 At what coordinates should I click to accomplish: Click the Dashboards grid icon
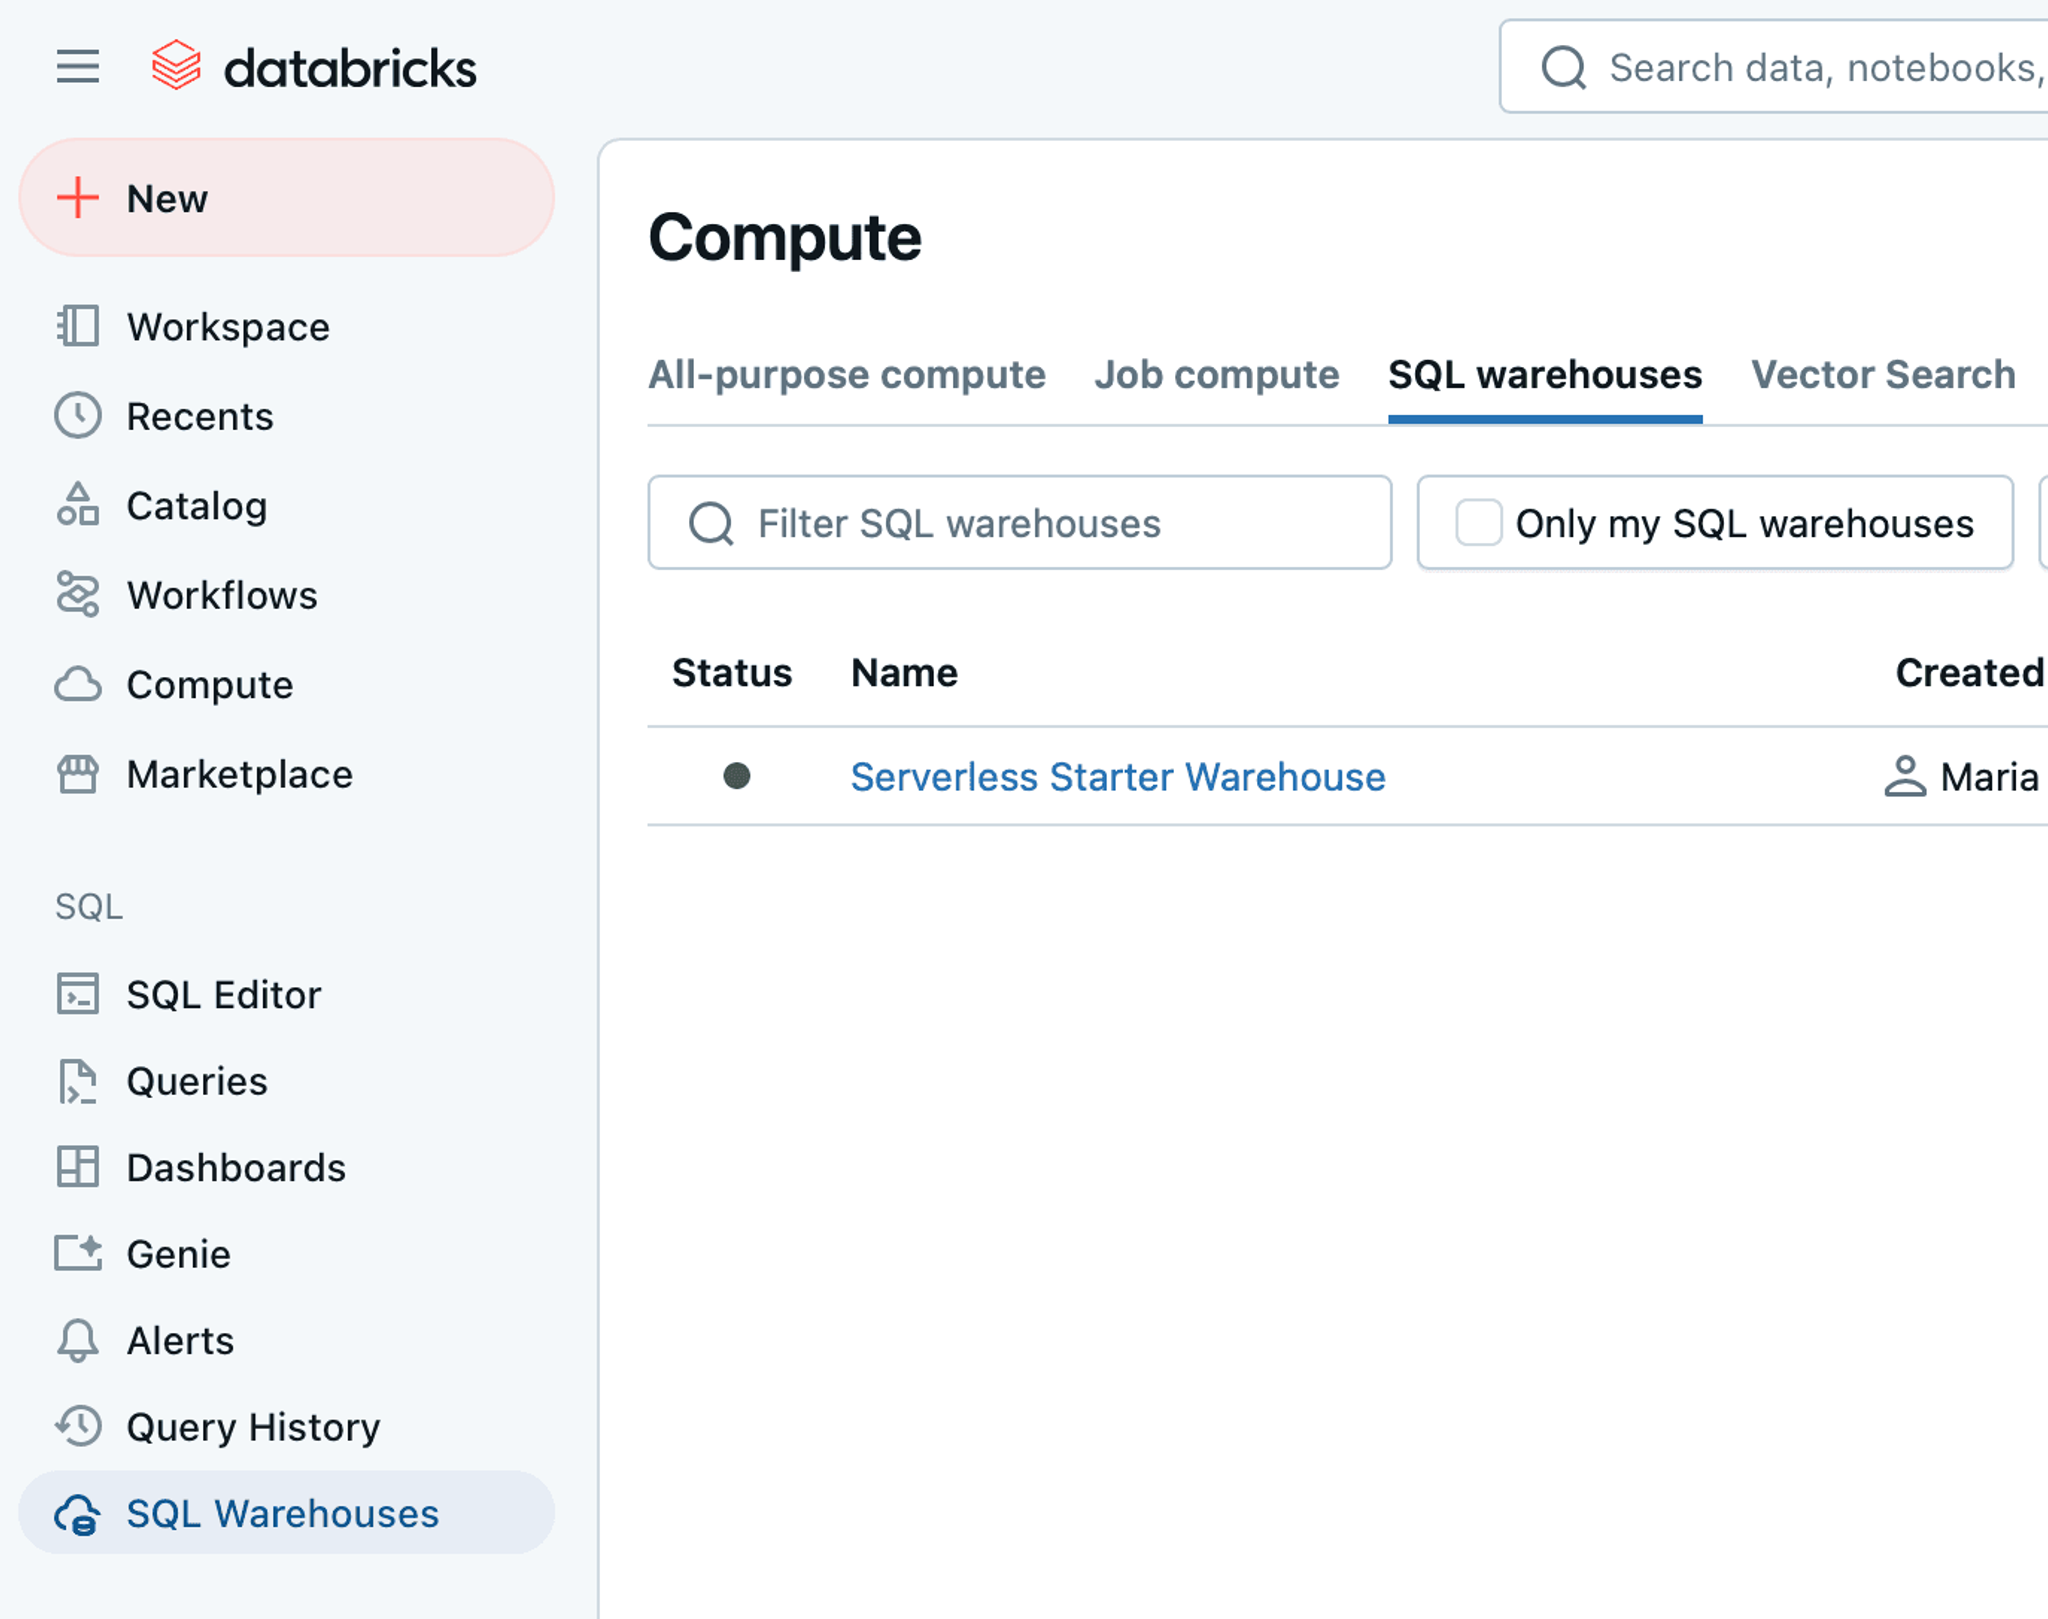(x=78, y=1168)
